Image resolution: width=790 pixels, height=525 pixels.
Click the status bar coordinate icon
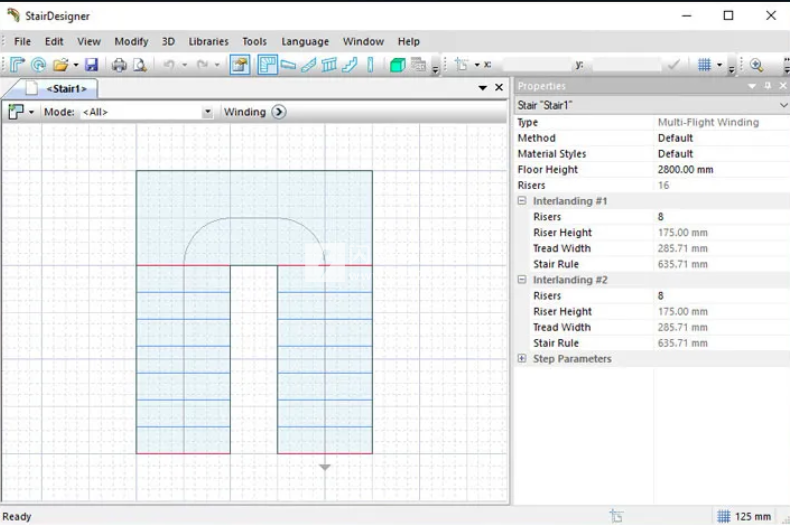coord(617,516)
